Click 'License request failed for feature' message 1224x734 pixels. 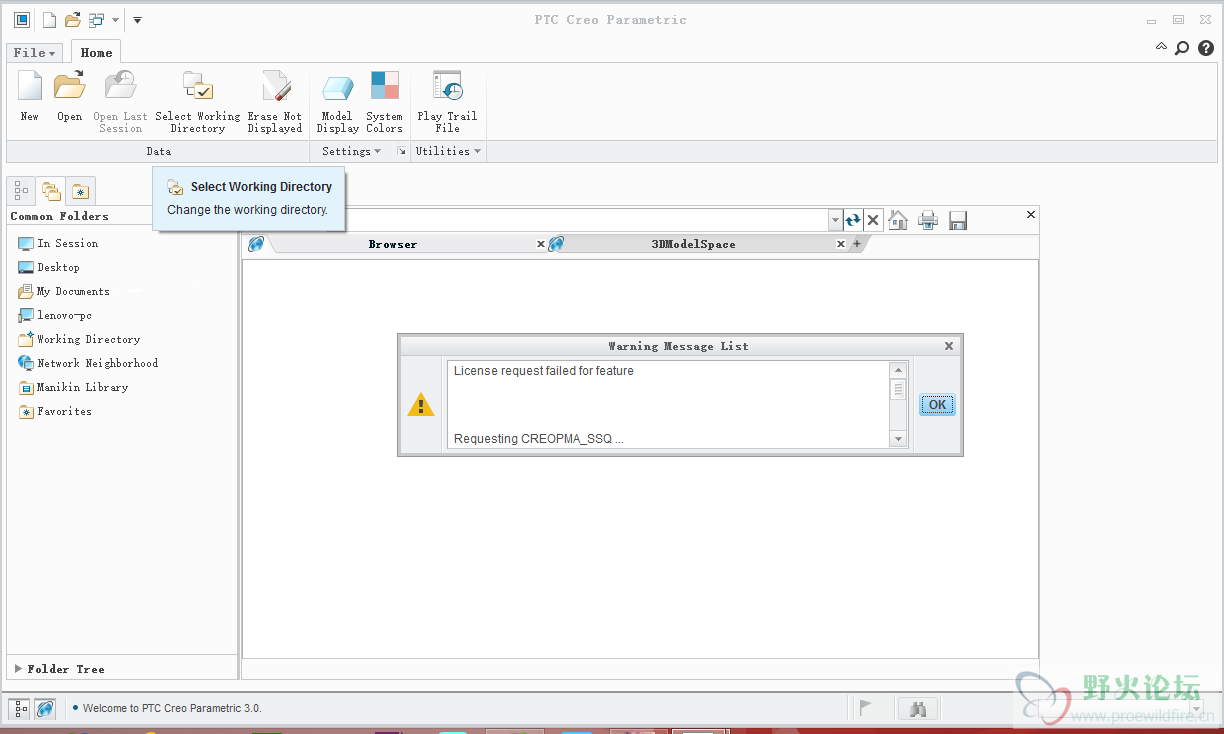[543, 371]
